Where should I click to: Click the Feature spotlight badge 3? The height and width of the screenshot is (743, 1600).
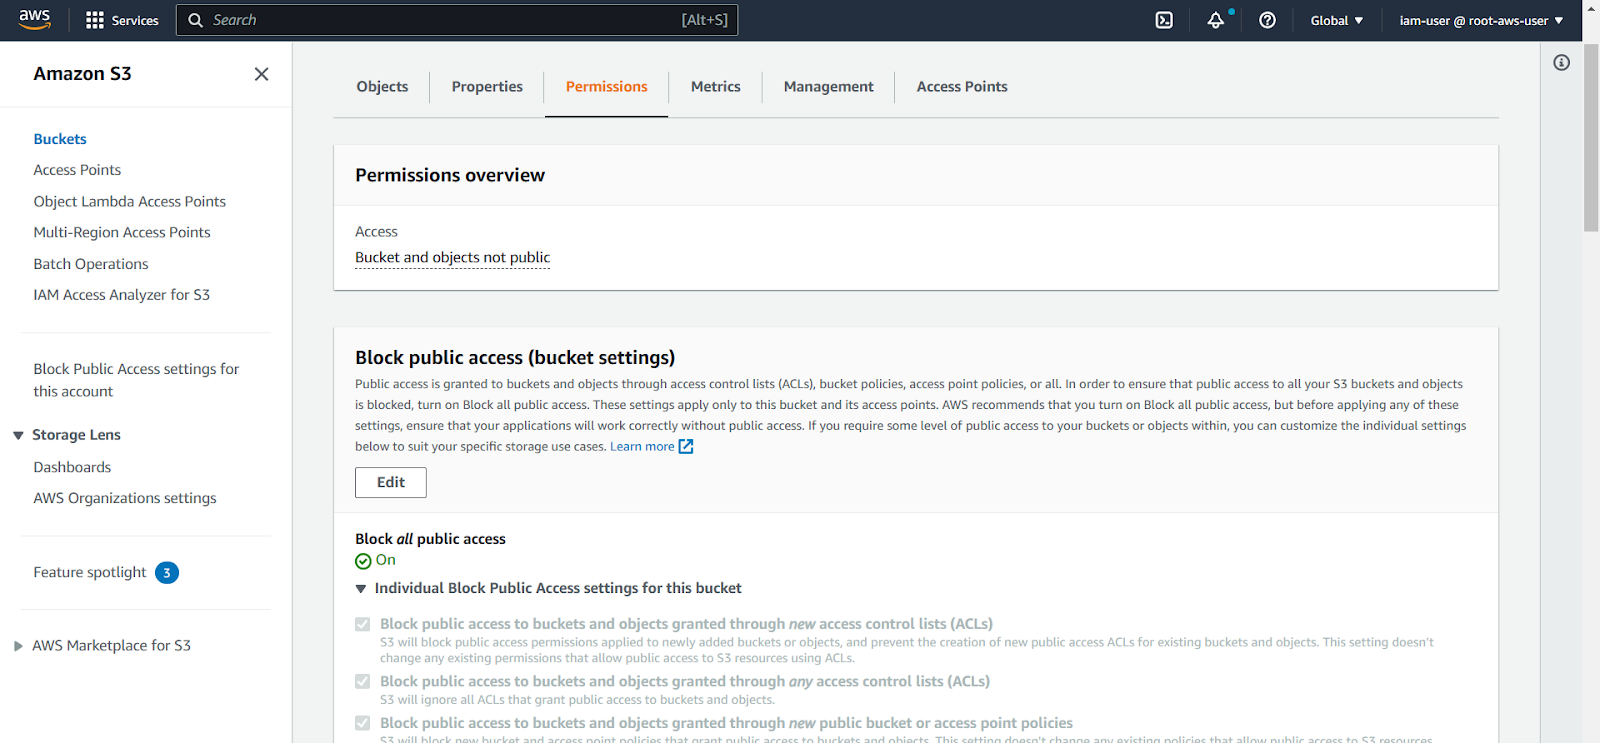(167, 573)
